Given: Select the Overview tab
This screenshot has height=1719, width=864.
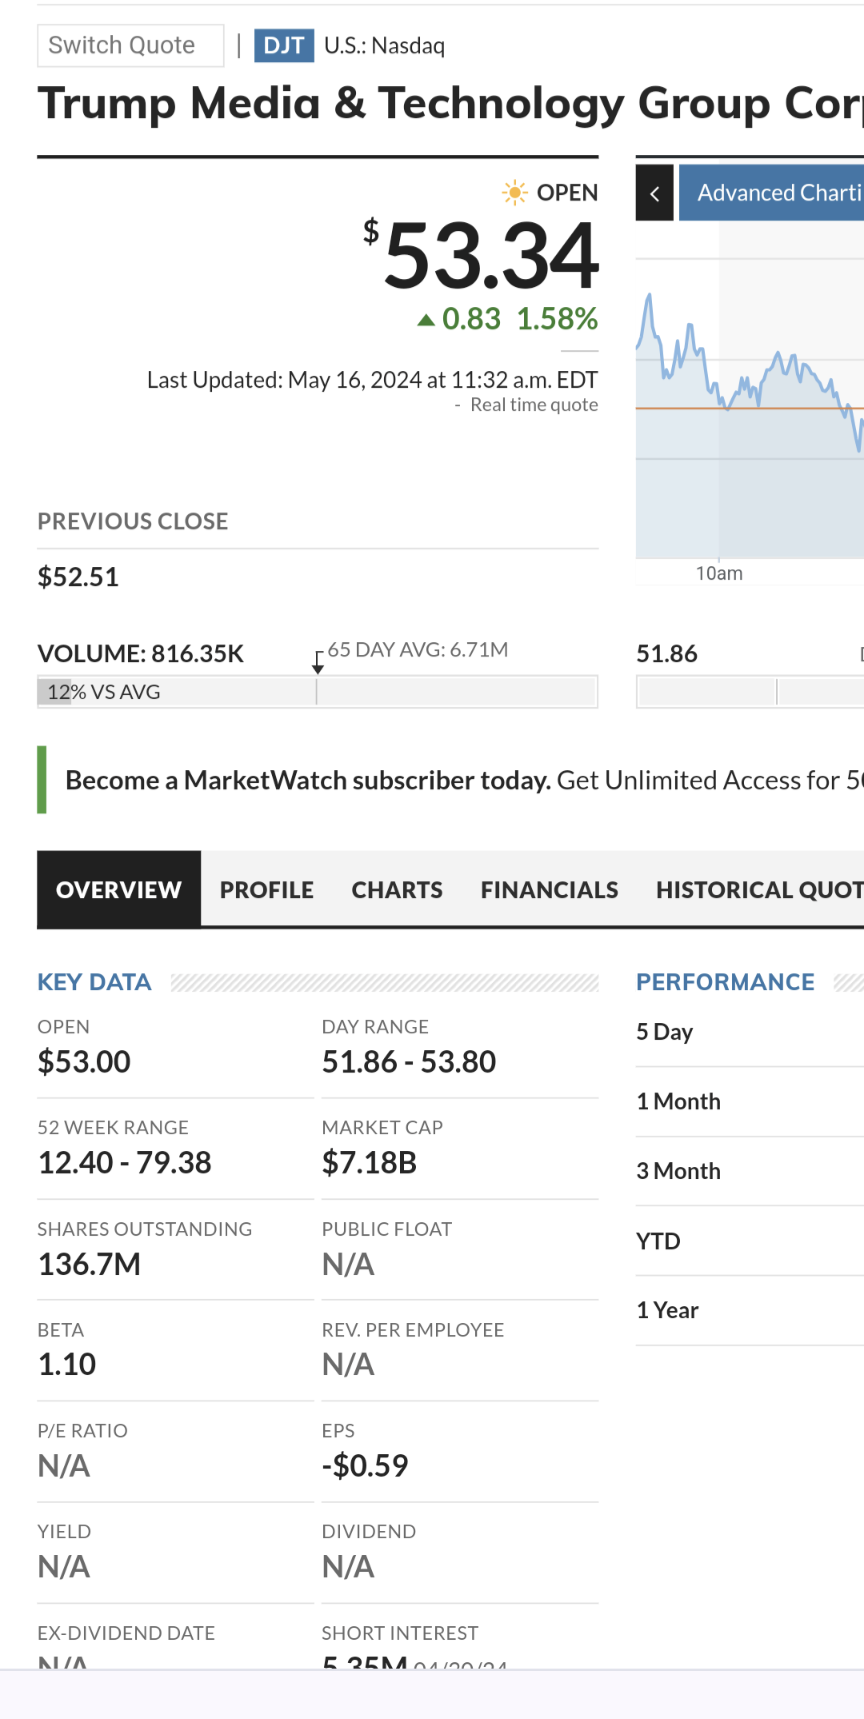Looking at the screenshot, I should tap(119, 889).
